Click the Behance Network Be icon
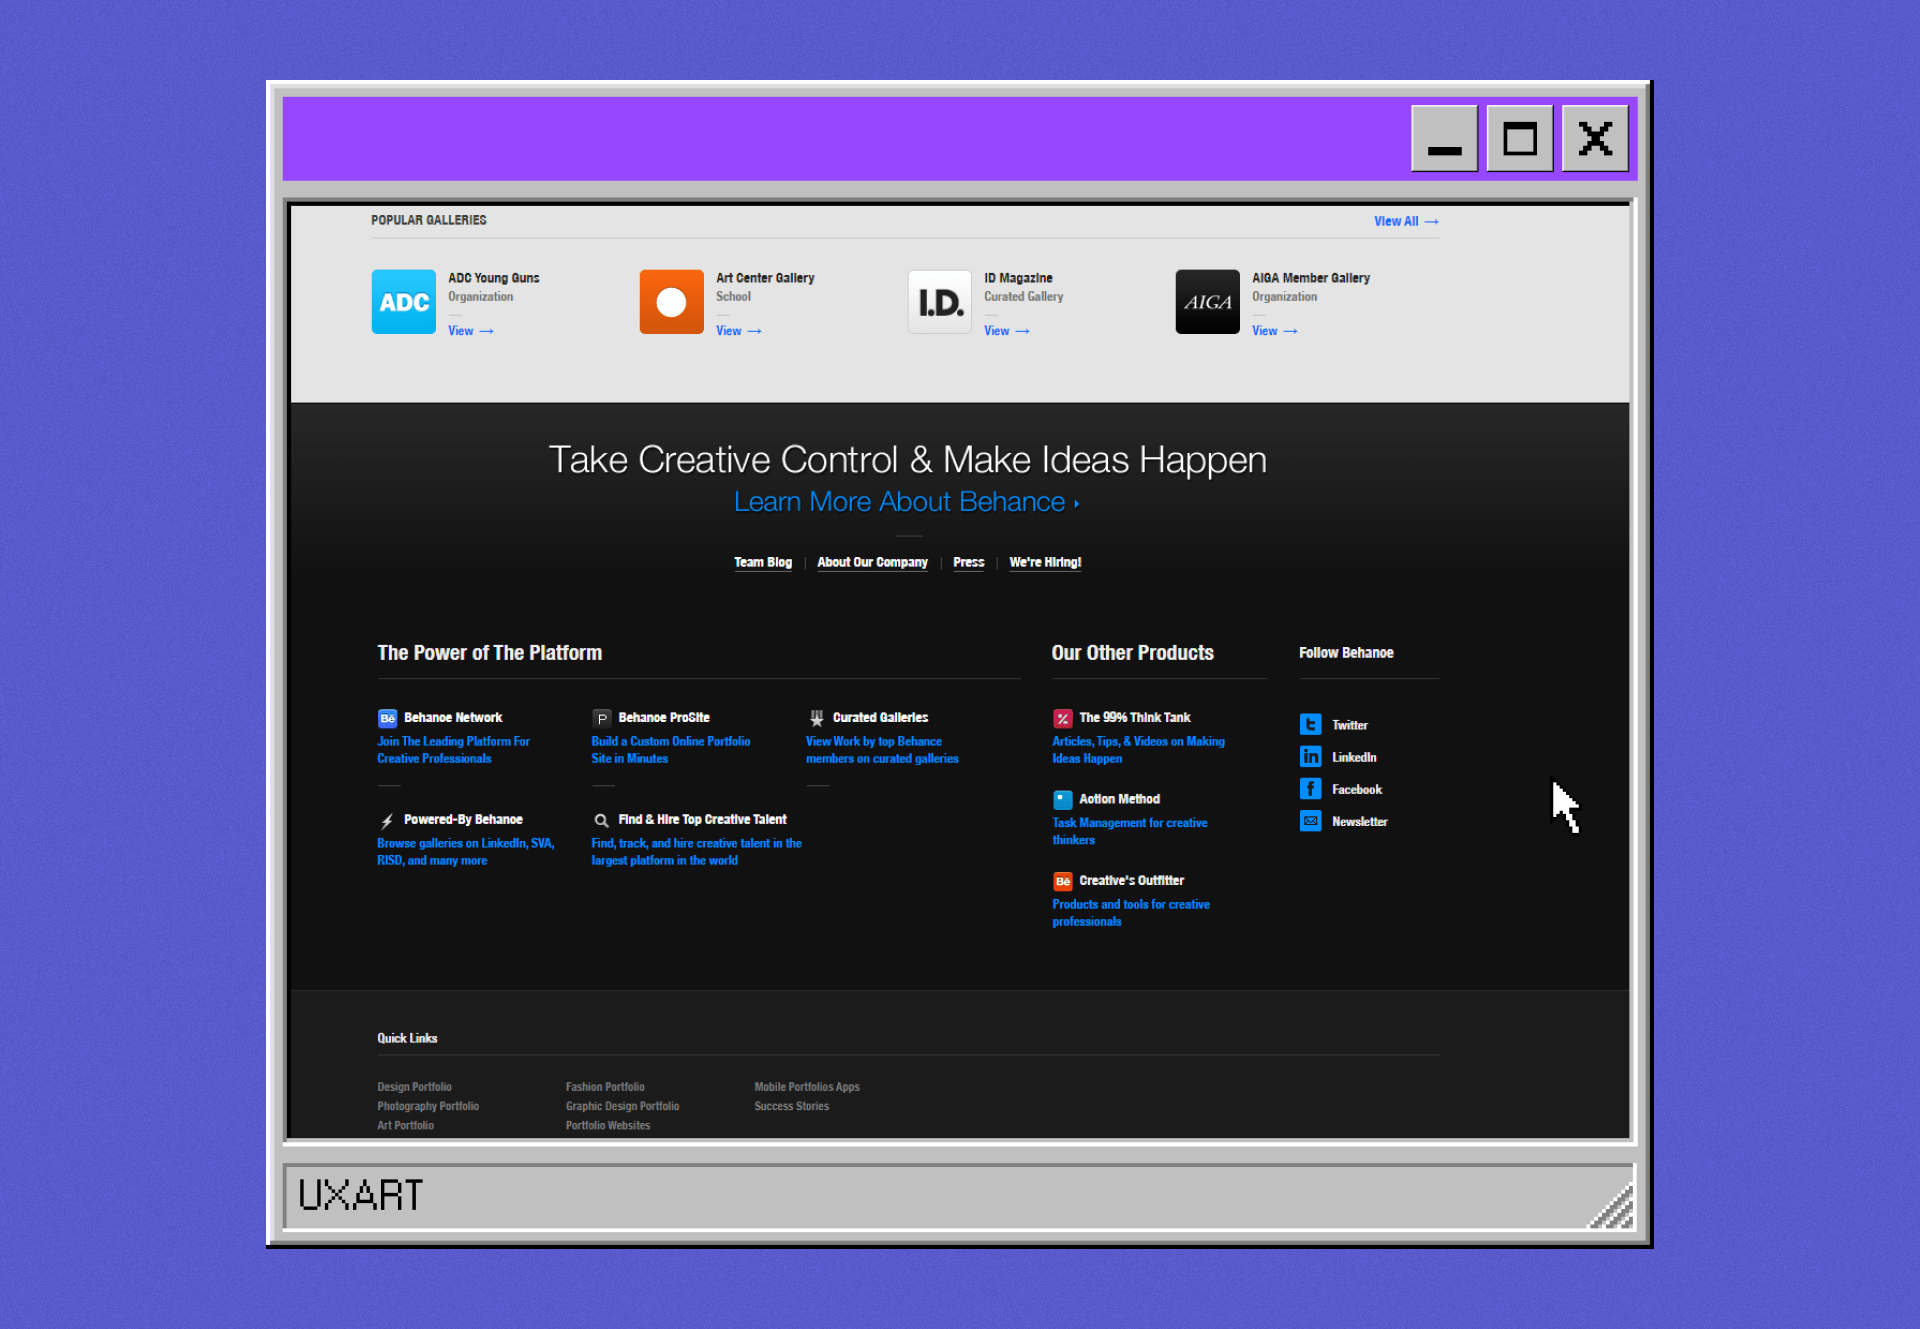 tap(387, 718)
